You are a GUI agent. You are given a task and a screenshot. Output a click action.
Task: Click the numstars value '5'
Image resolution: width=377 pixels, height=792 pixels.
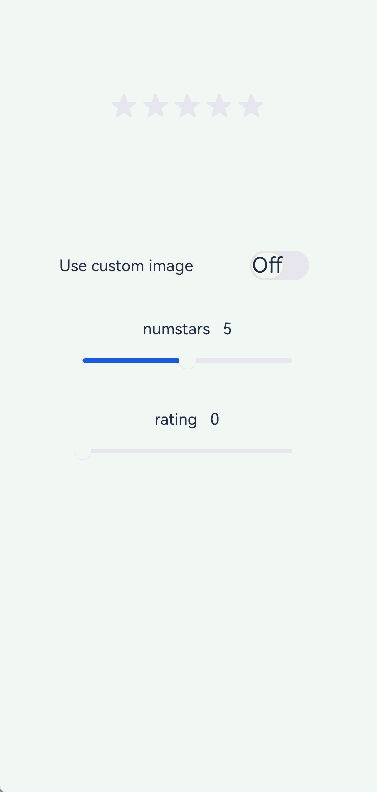[x=227, y=329]
